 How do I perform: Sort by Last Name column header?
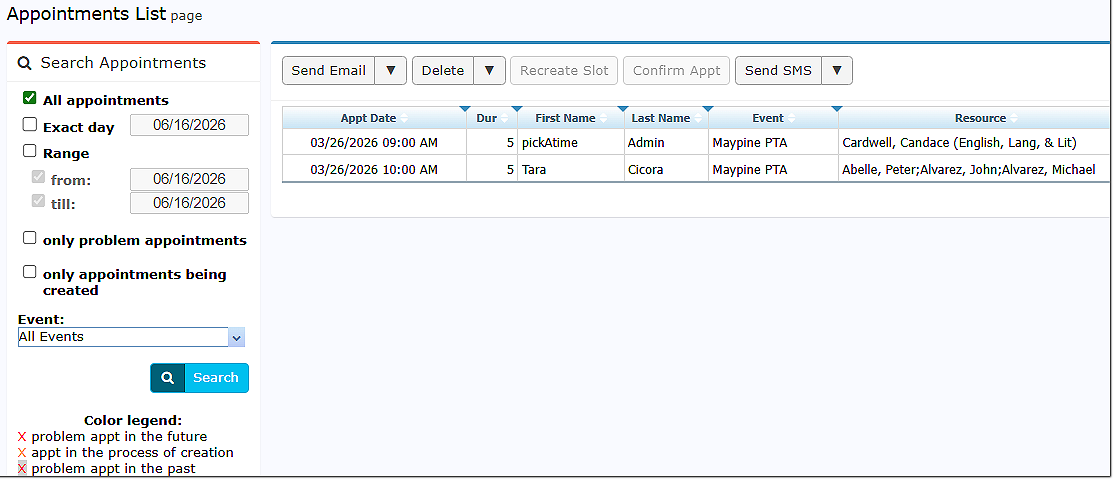point(666,119)
